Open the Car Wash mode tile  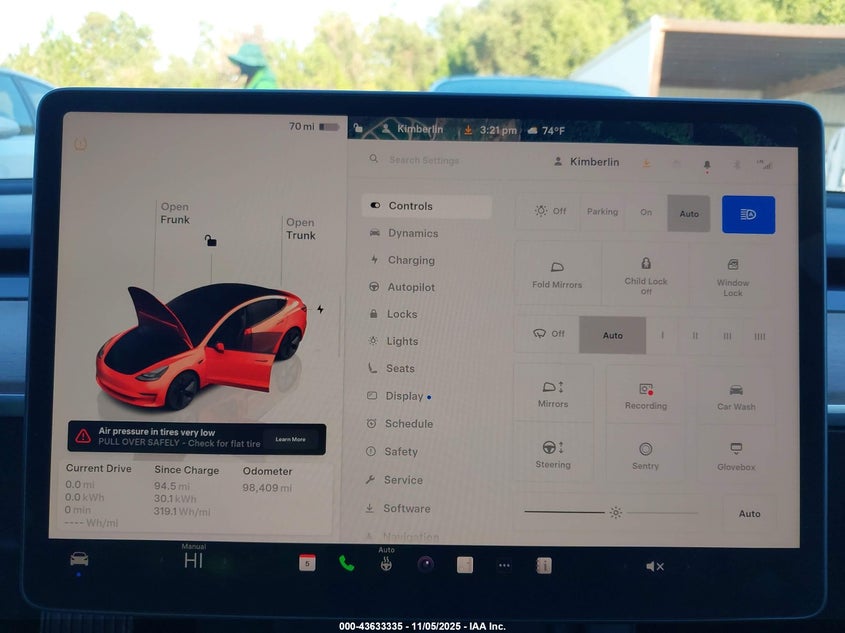(x=736, y=395)
